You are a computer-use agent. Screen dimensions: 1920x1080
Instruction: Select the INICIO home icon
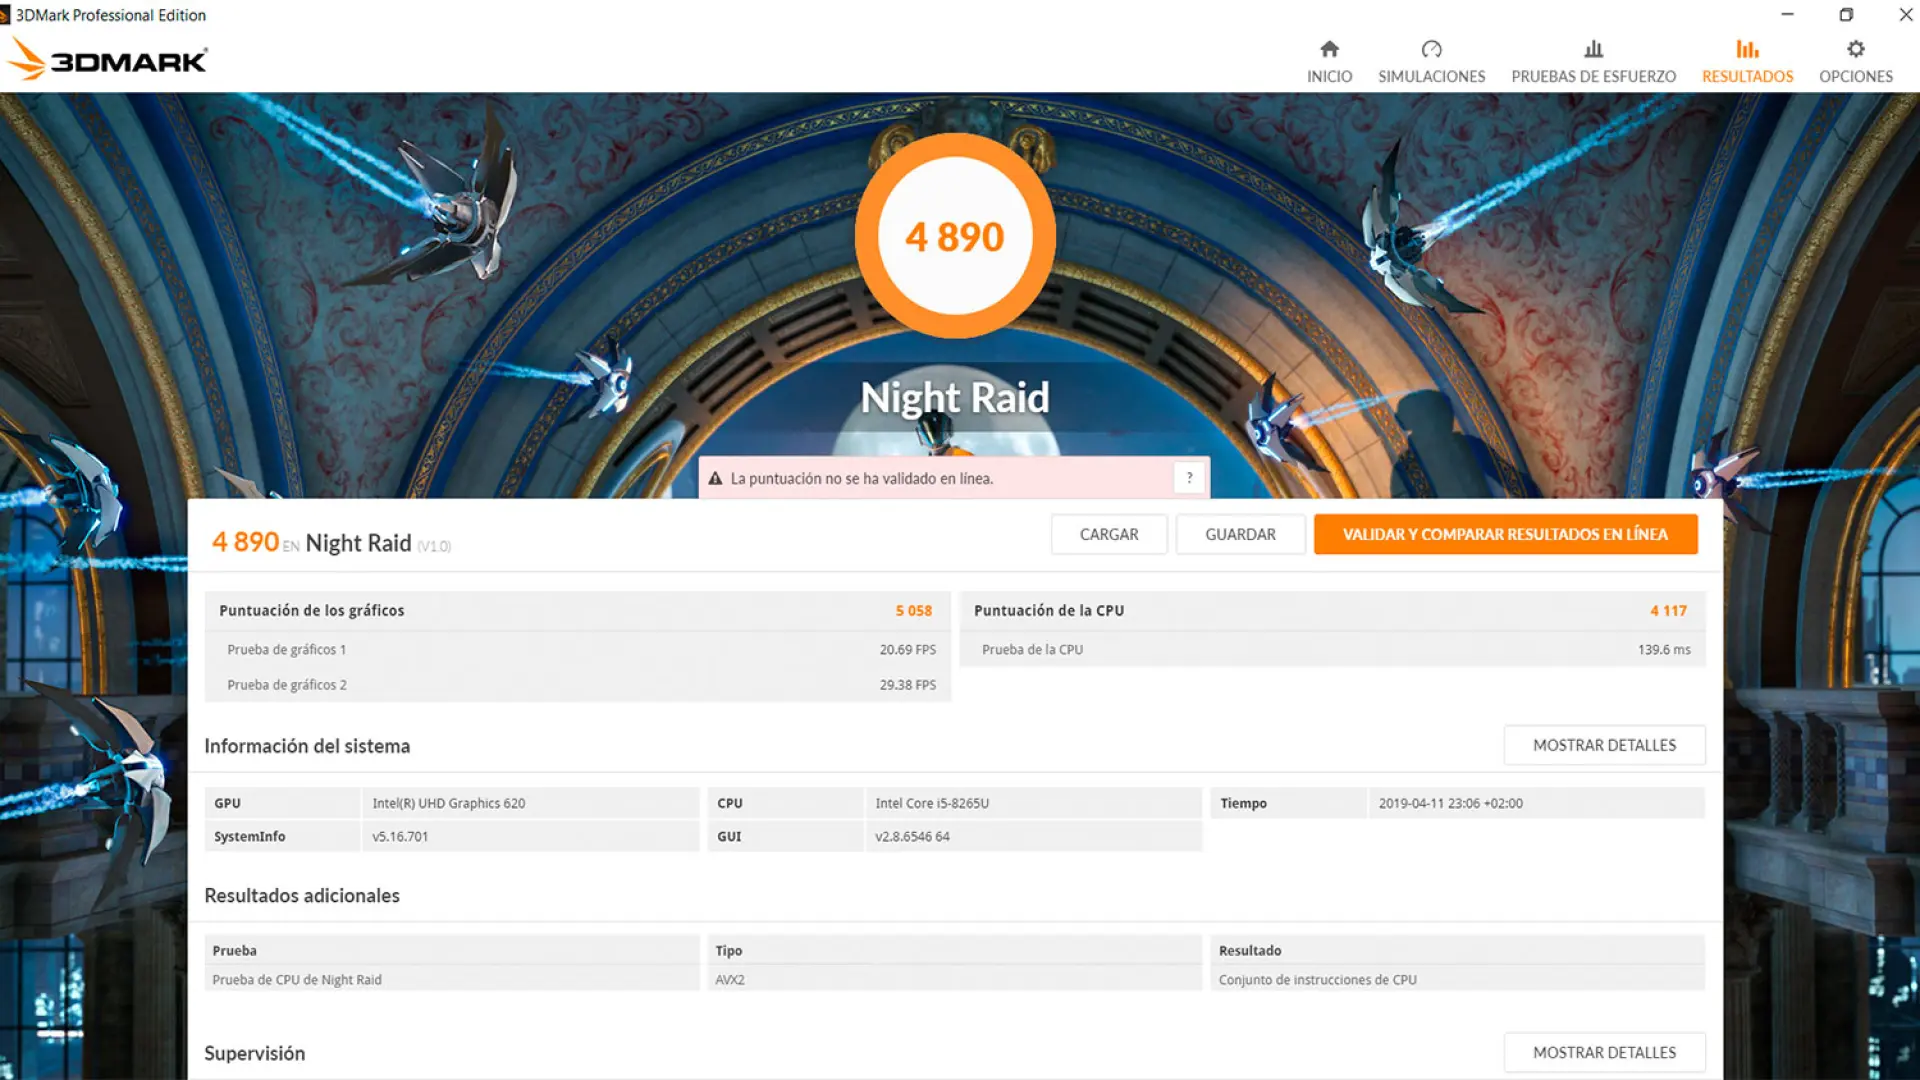(1329, 48)
